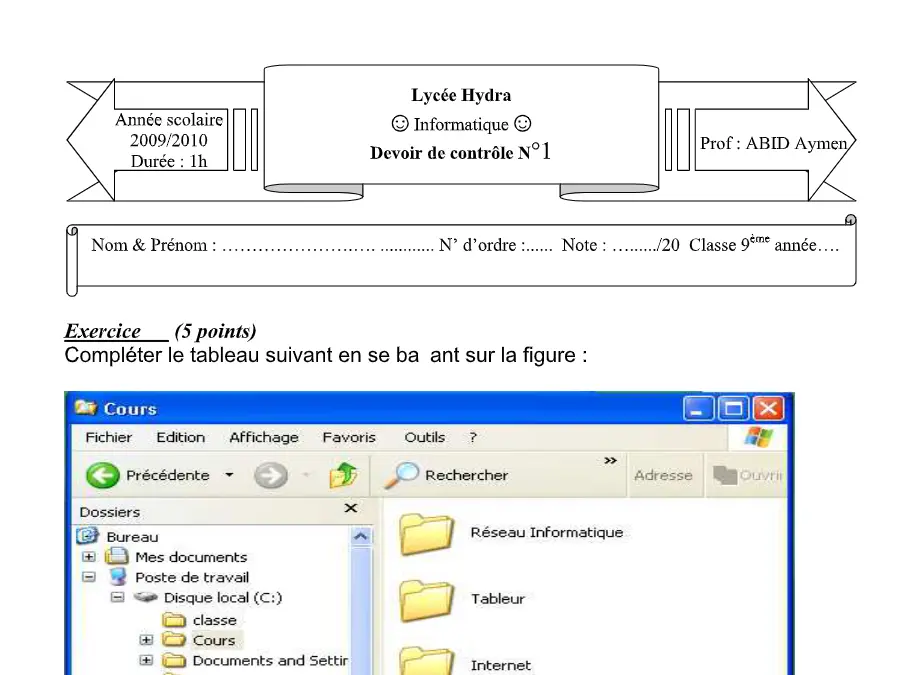Open the Outils menu
The height and width of the screenshot is (675, 900).
(425, 437)
